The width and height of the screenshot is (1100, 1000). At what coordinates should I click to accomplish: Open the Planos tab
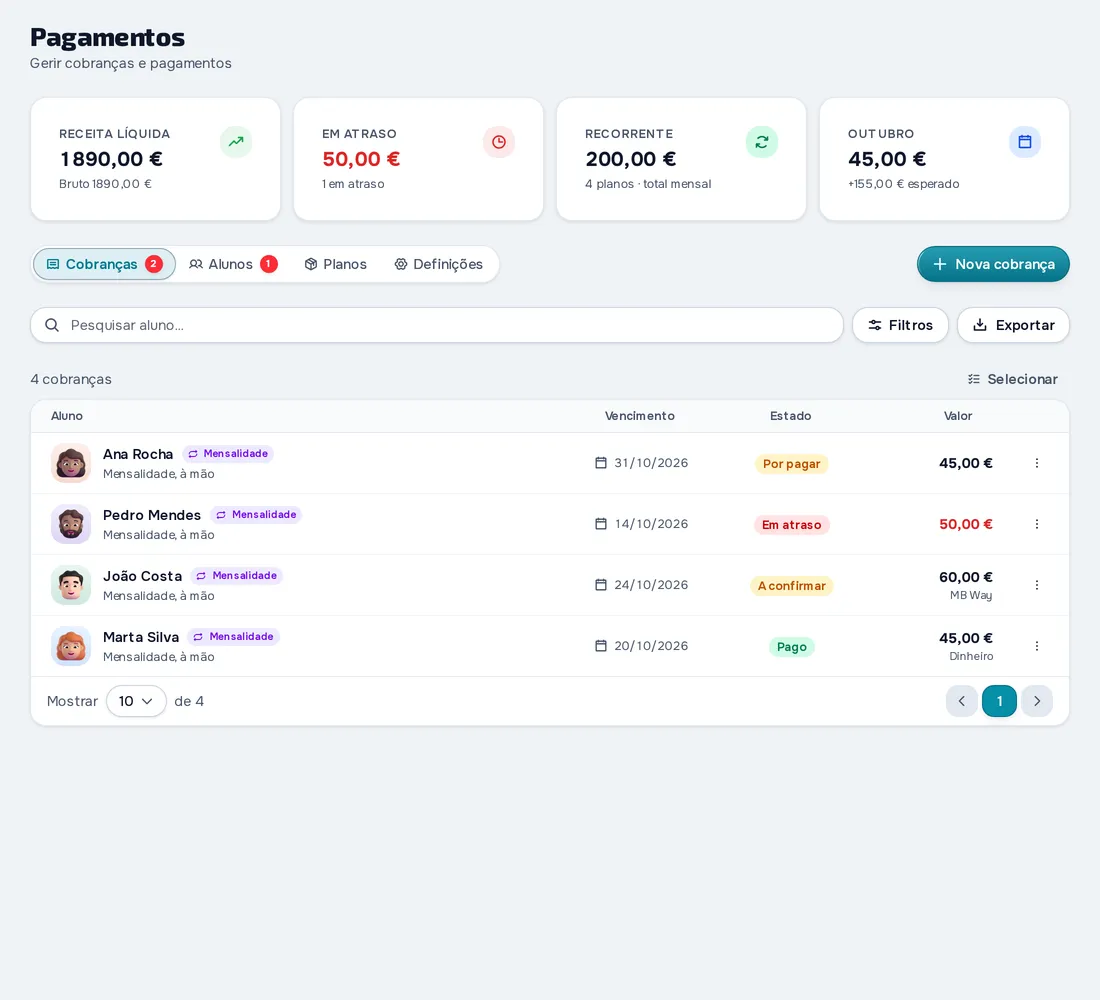[x=335, y=264]
